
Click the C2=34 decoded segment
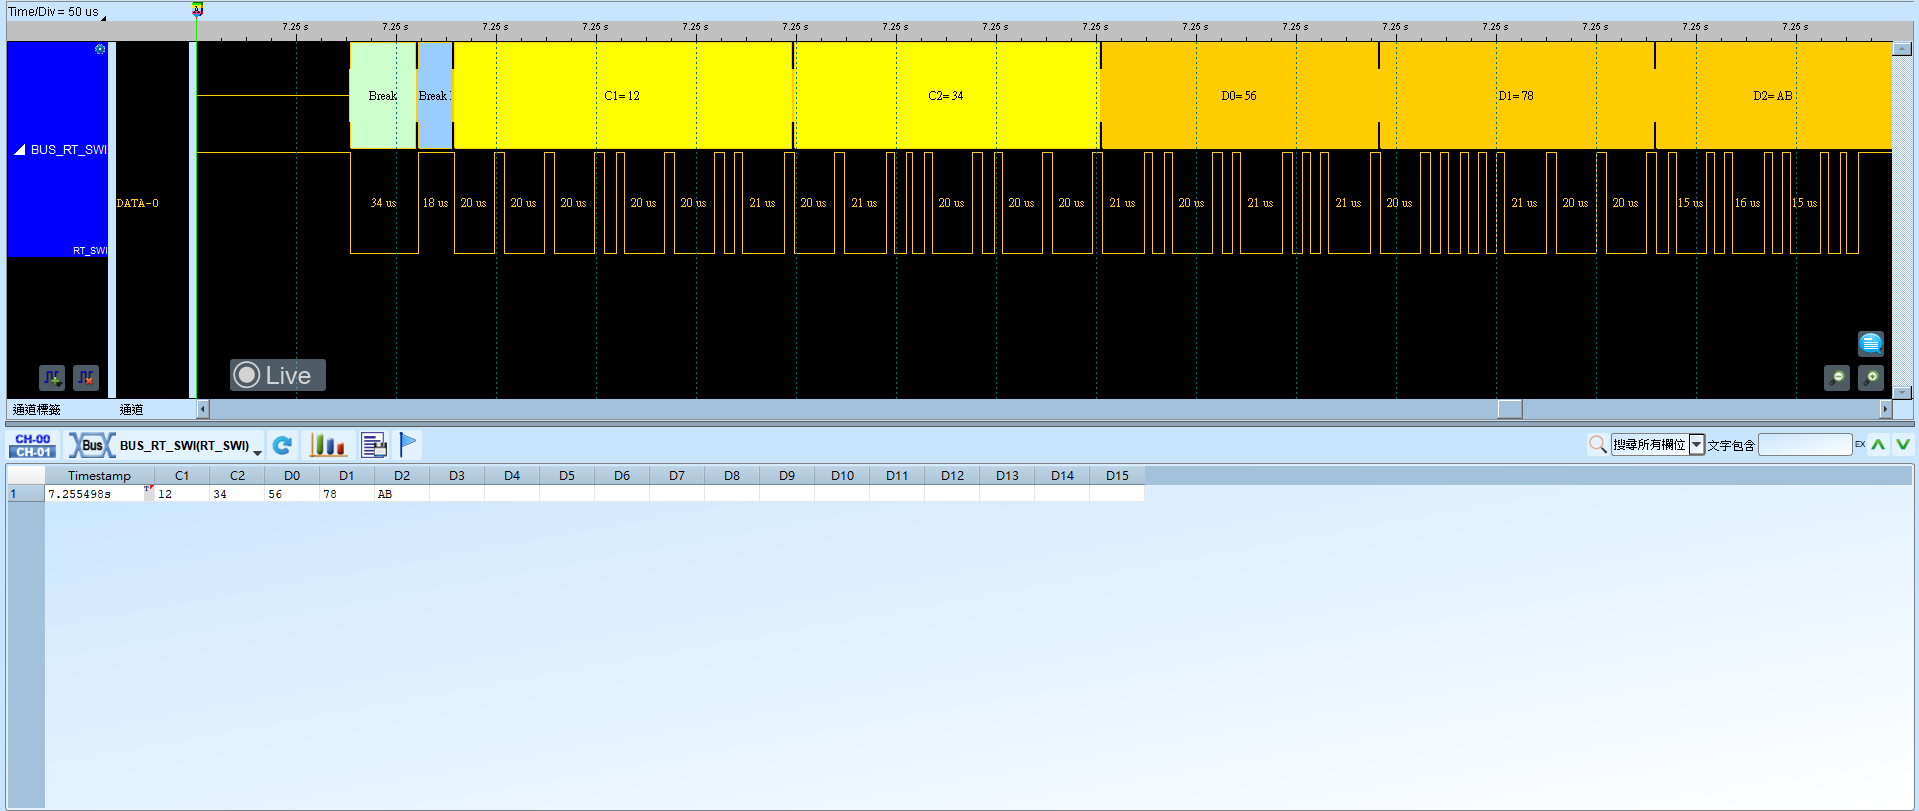pos(946,96)
